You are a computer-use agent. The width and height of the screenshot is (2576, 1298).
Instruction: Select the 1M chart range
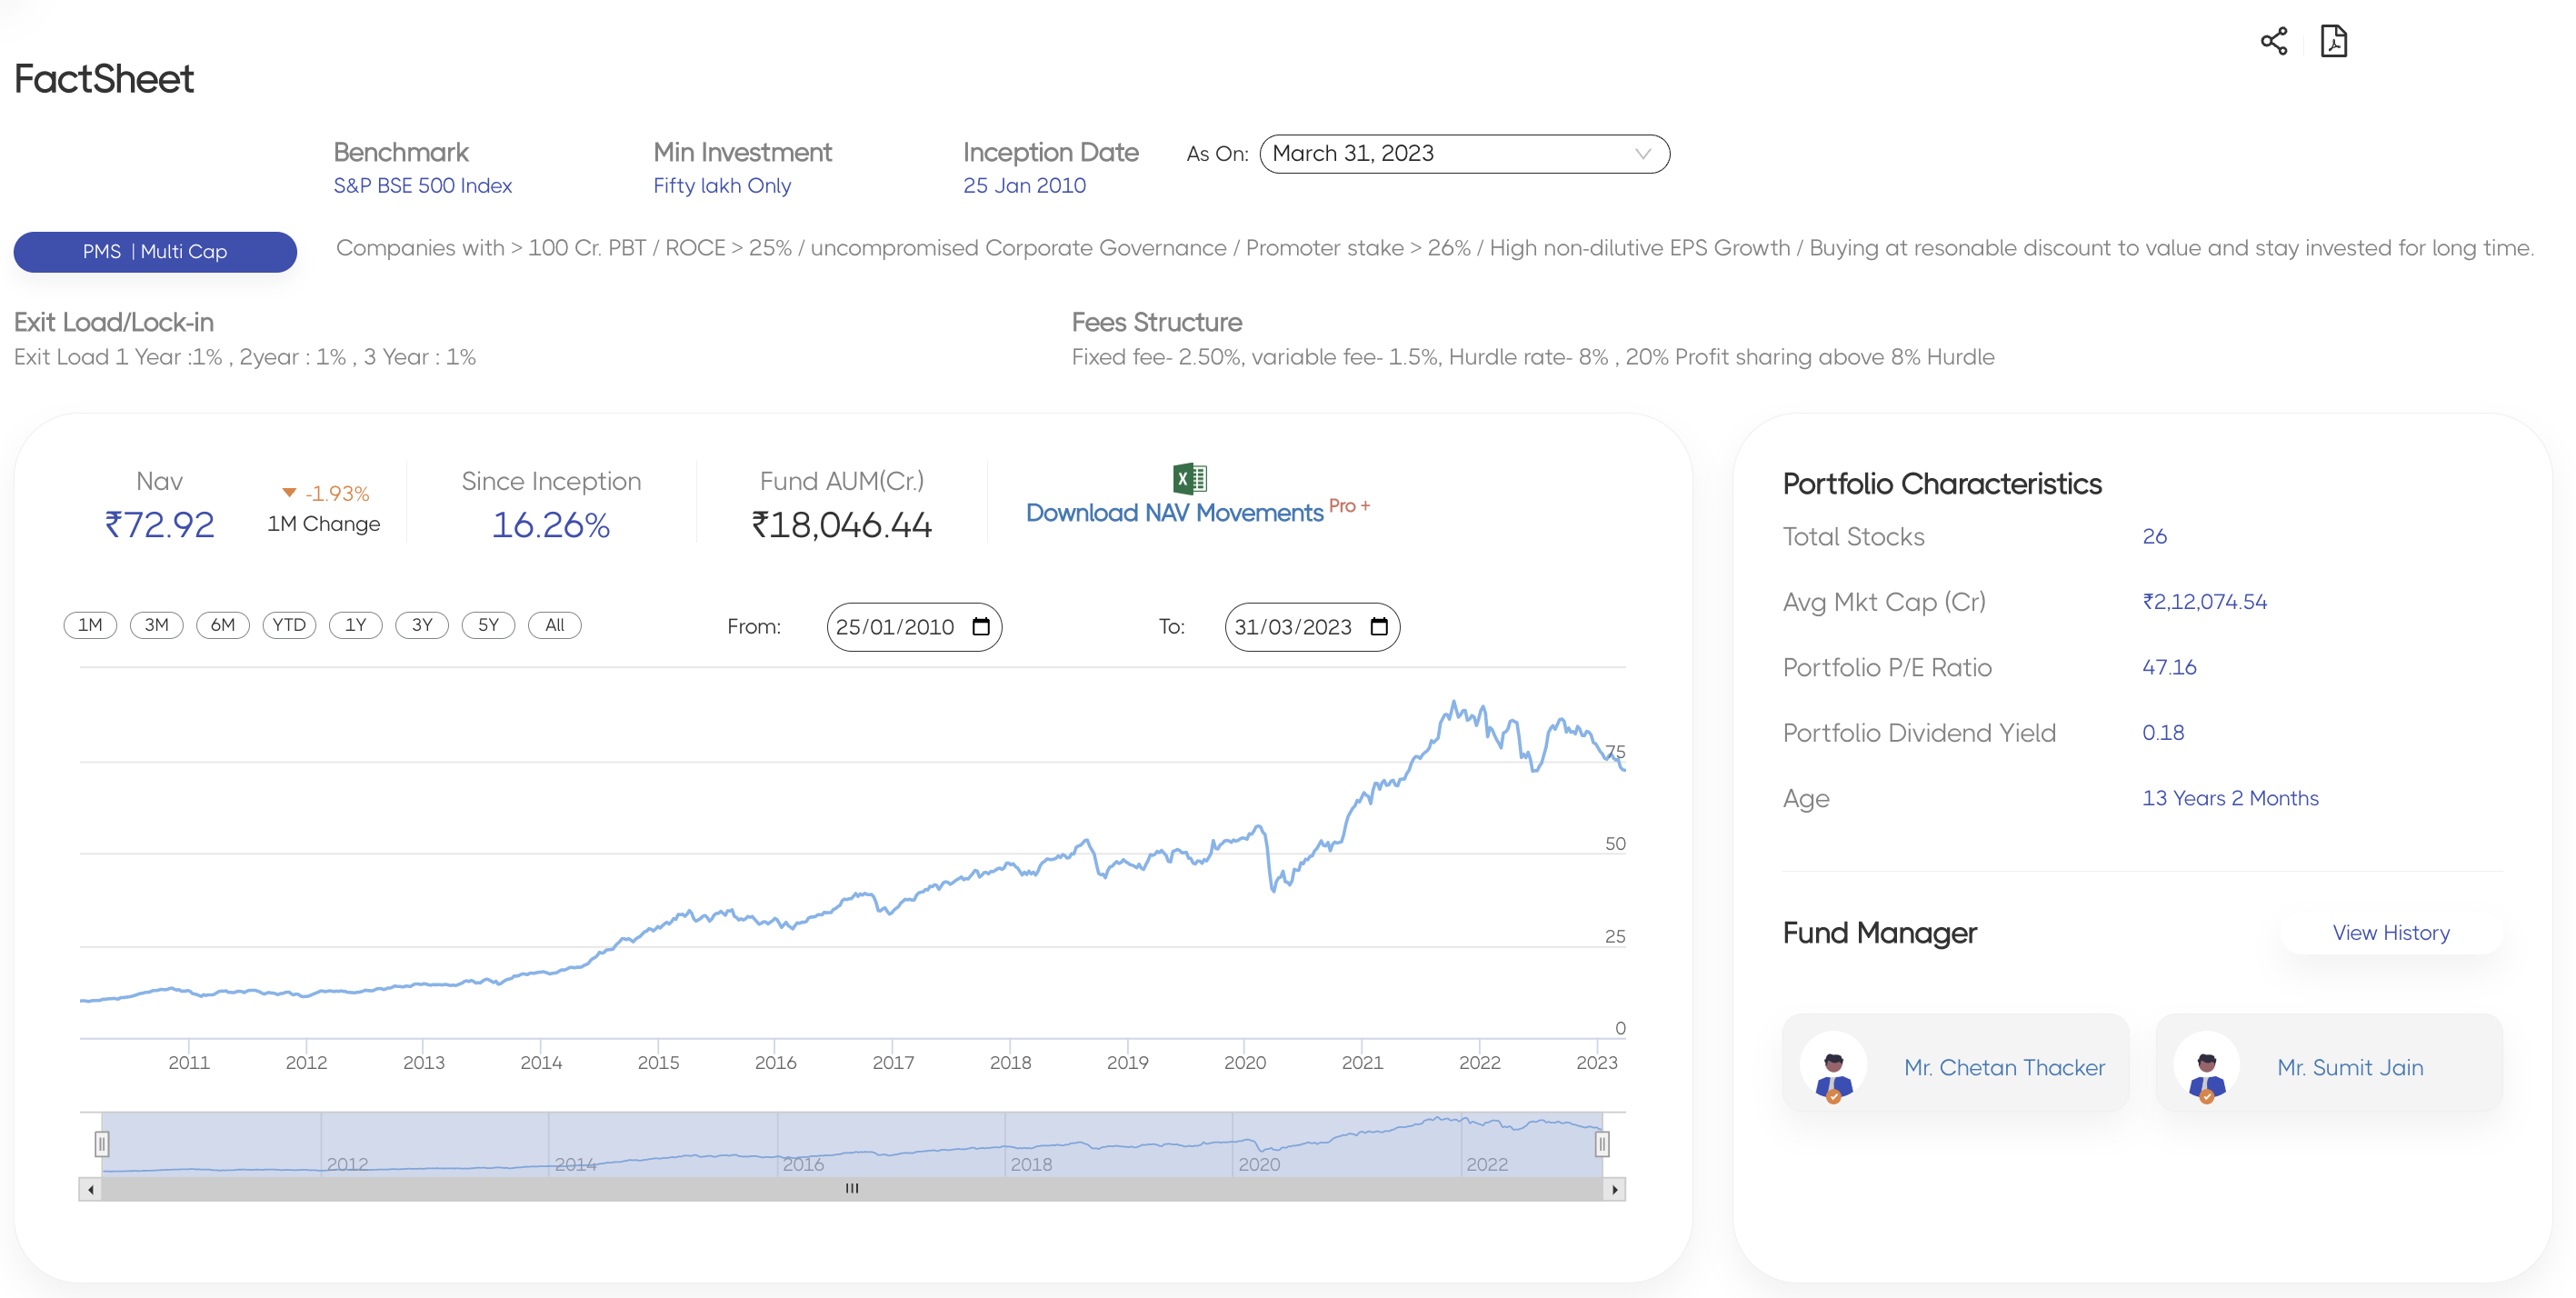(x=90, y=625)
